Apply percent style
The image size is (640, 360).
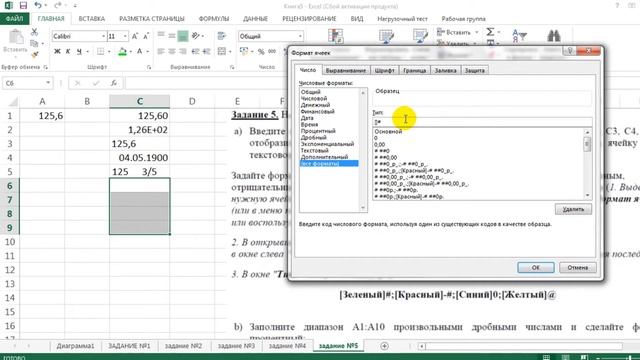261,51
